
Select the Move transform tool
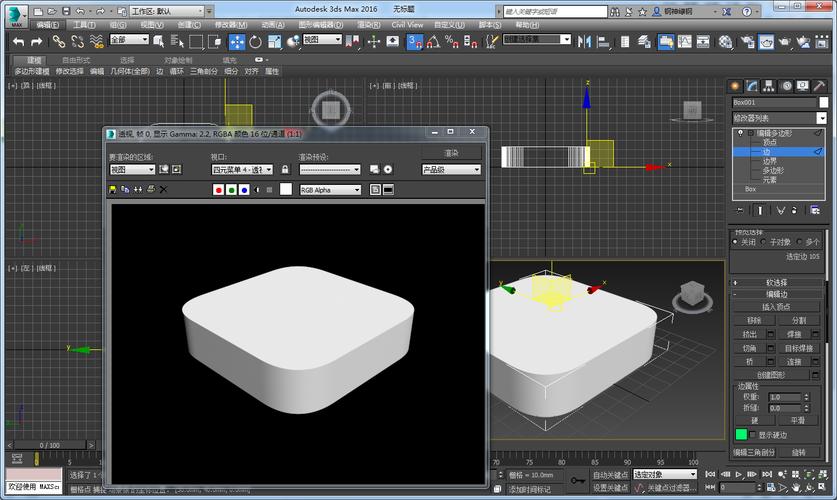click(x=237, y=41)
